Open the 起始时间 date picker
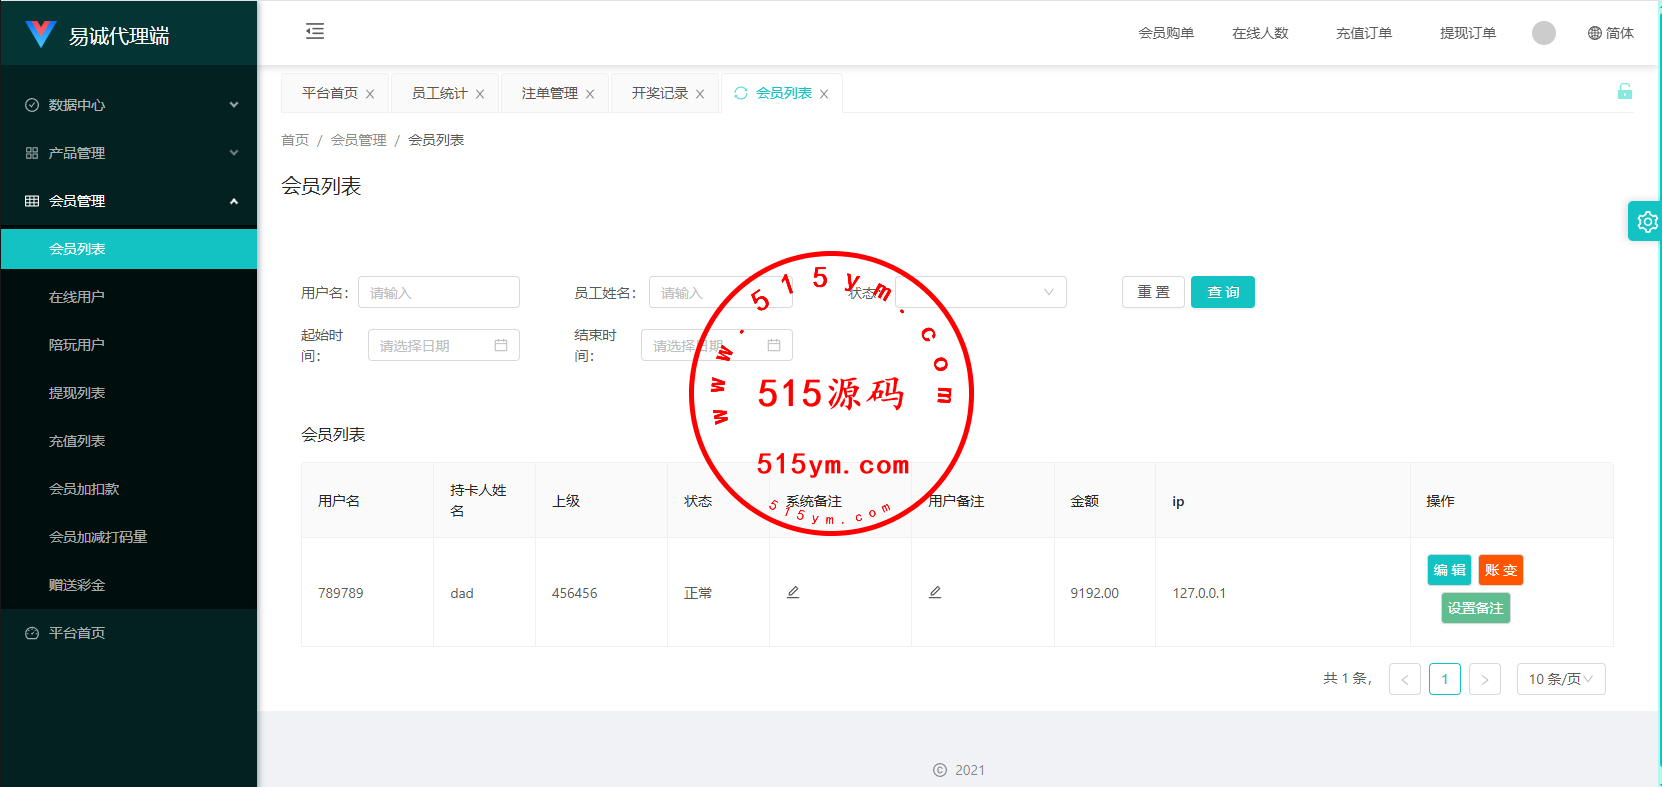Screen dimensions: 1662x787 point(443,345)
